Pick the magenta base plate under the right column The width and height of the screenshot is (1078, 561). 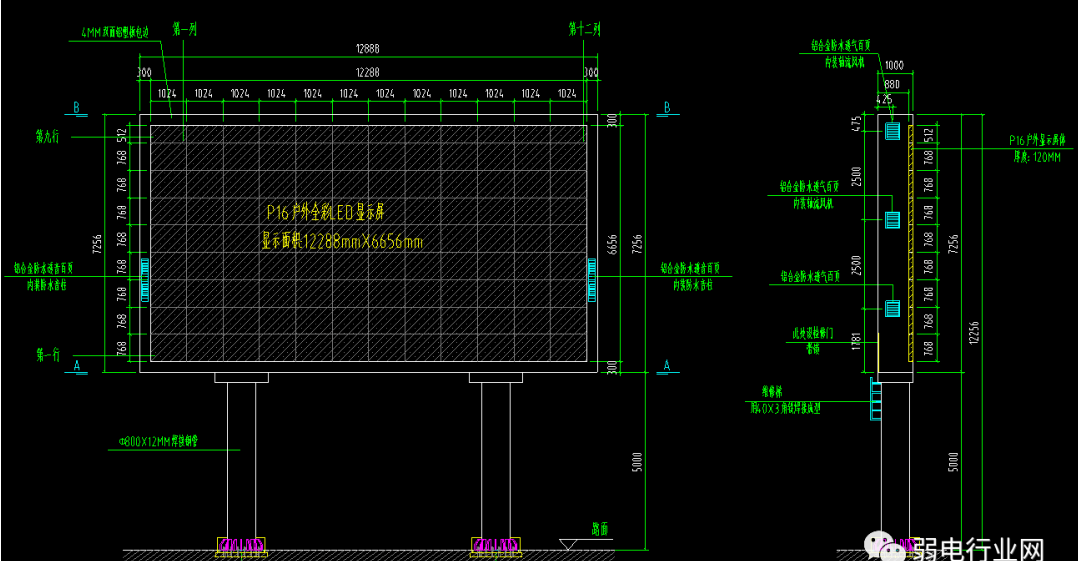[x=496, y=545]
